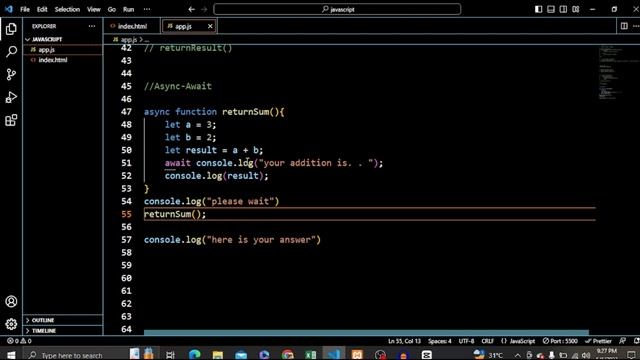Open app.js in the Explorer tree
Image resolution: width=640 pixels, height=360 pixels.
(63, 49)
